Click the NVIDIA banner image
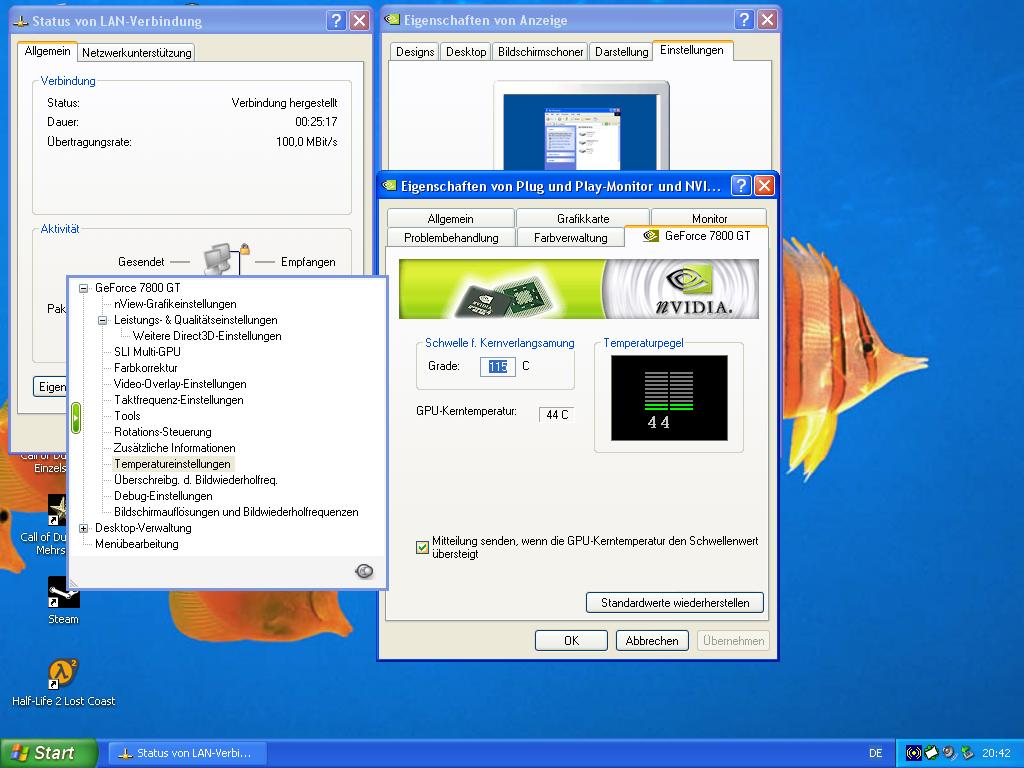Screen dimensions: 1024x768 tap(579, 289)
